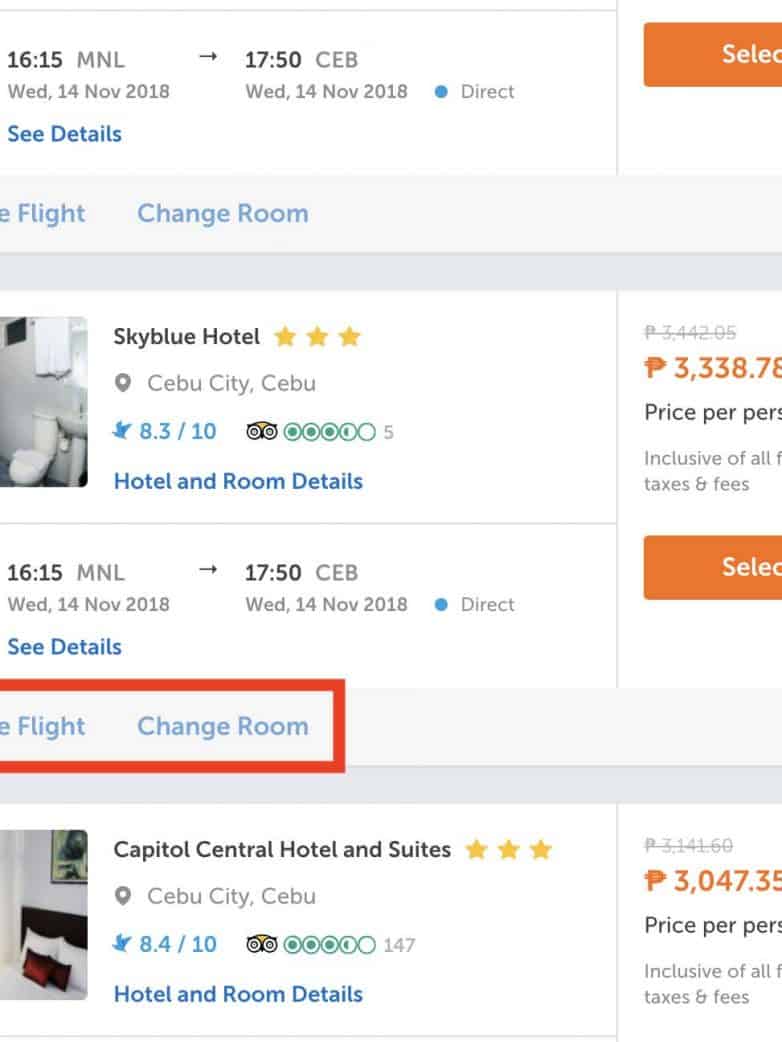Expand See Details for the flight under Skyblue Hotel
782x1042 pixels.
click(64, 647)
